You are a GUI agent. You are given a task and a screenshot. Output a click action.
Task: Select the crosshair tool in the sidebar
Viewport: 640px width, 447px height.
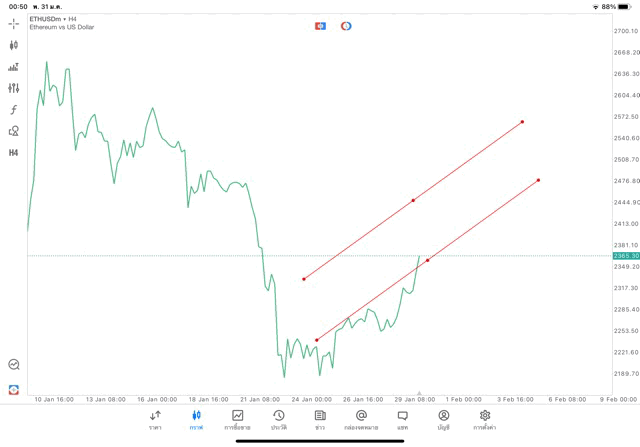14,24
